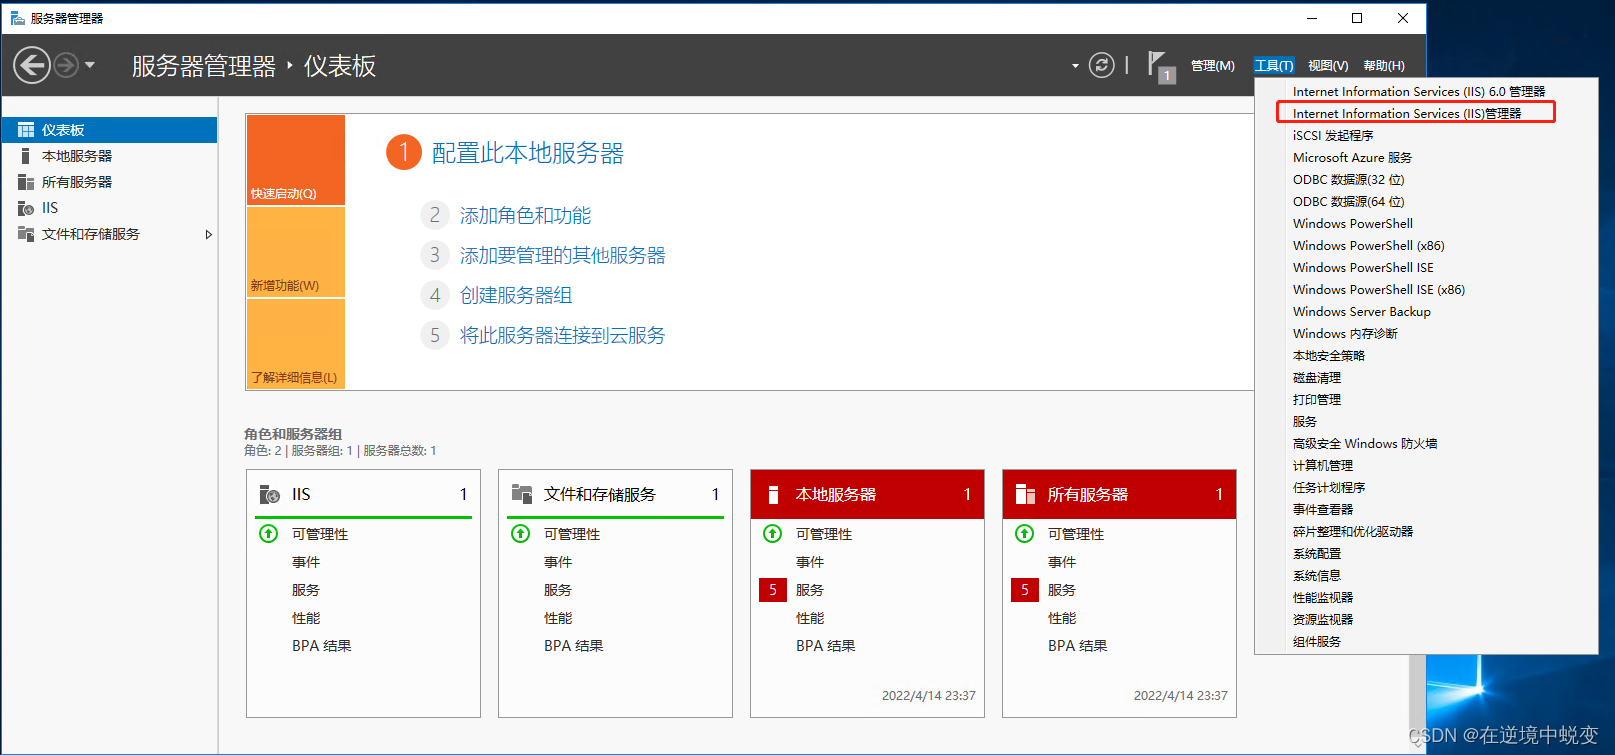Click the 文件和存储服务 tile header icon

click(522, 494)
